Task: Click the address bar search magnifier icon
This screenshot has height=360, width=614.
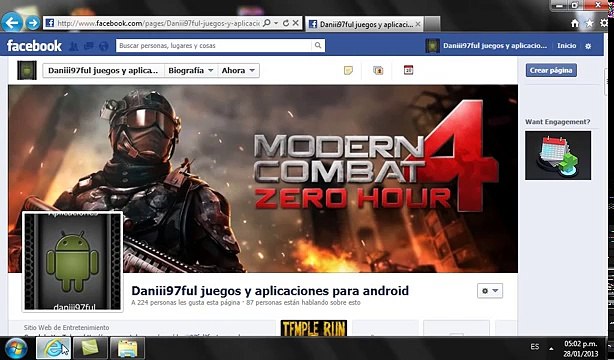Action: 266,23
